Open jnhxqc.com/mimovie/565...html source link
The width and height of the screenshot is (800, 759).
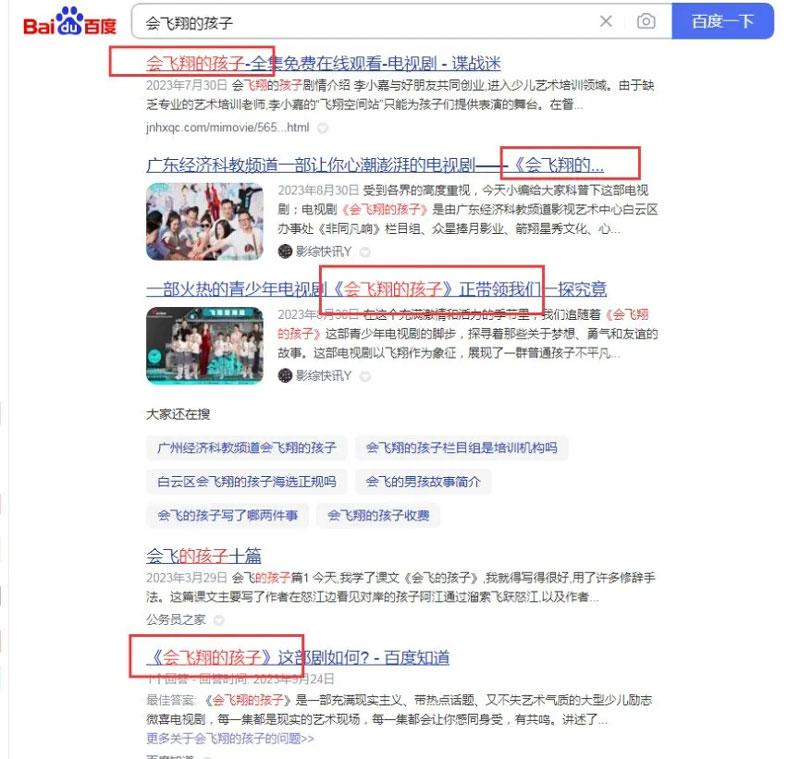pyautogui.click(x=228, y=128)
